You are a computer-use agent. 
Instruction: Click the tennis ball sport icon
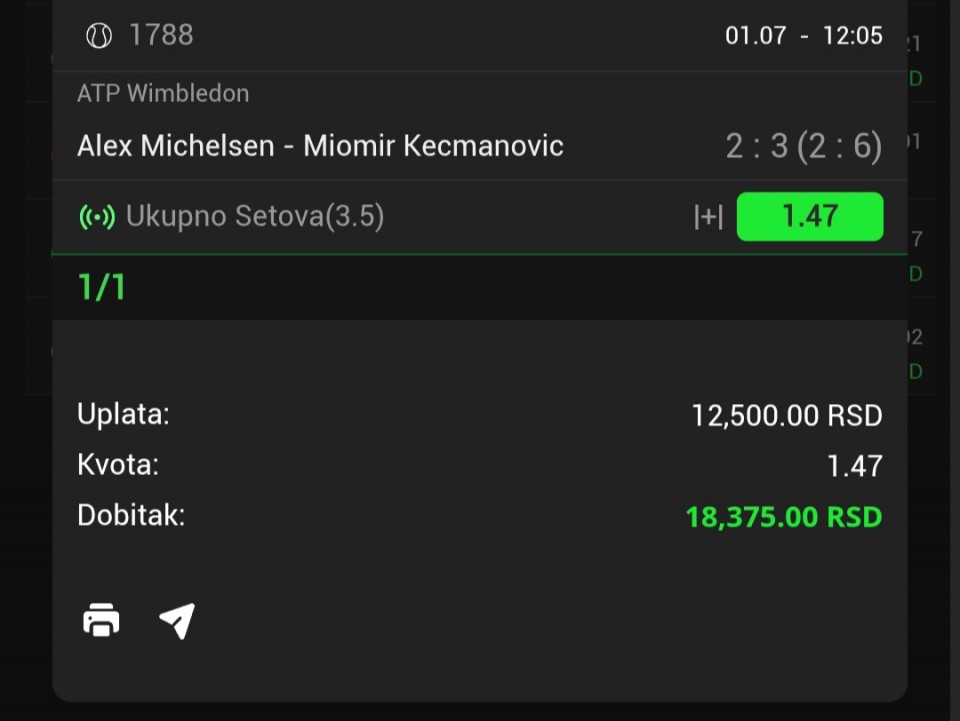point(99,35)
